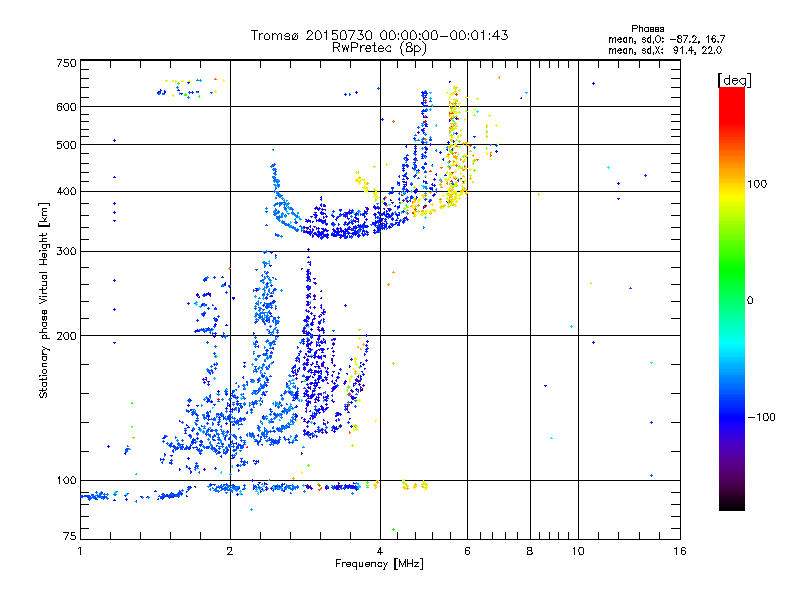Select the 'mean, sd,X: 91.4, 22.0' line
Screen dimensions: 800x600
click(x=665, y=50)
